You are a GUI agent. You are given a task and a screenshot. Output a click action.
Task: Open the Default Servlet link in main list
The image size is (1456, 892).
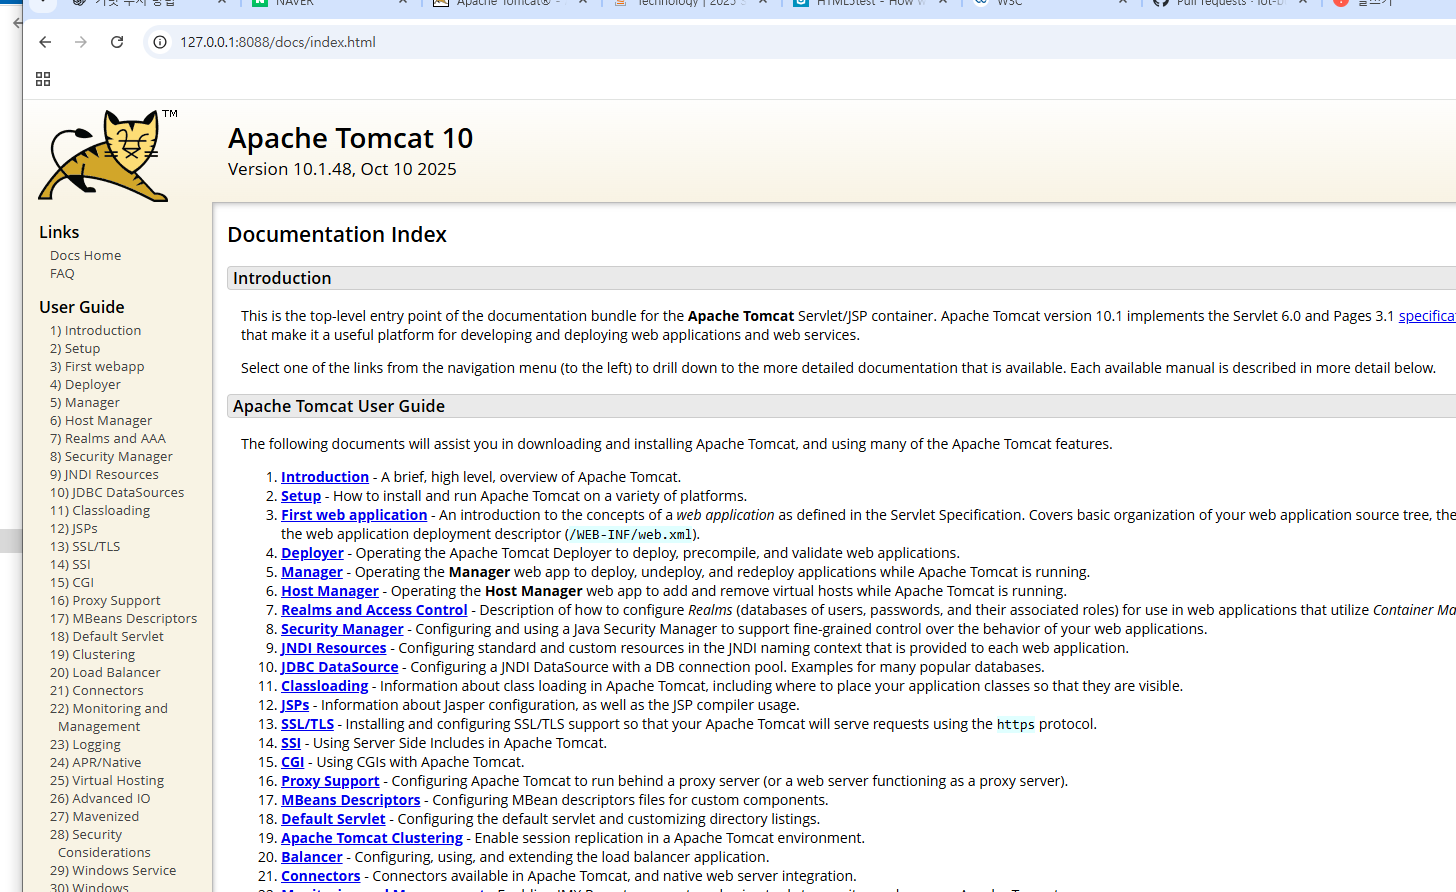pos(333,819)
